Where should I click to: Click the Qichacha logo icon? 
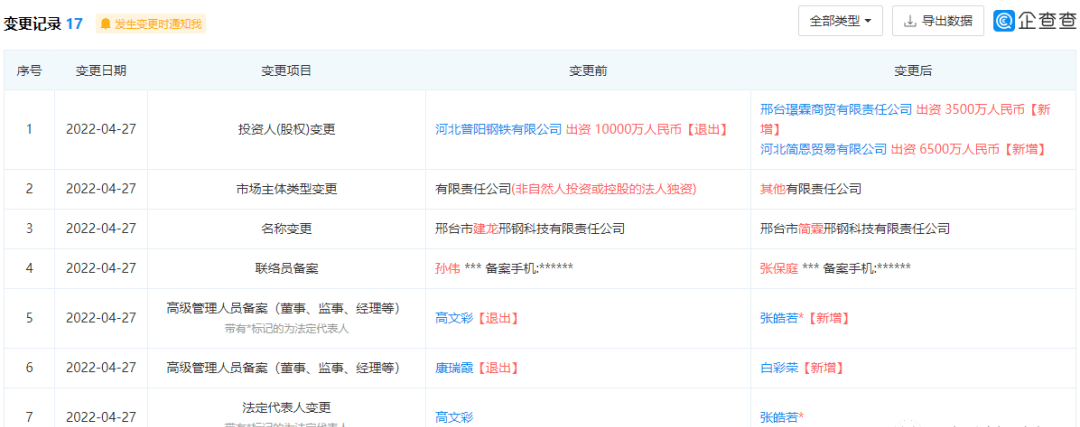coord(1005,21)
